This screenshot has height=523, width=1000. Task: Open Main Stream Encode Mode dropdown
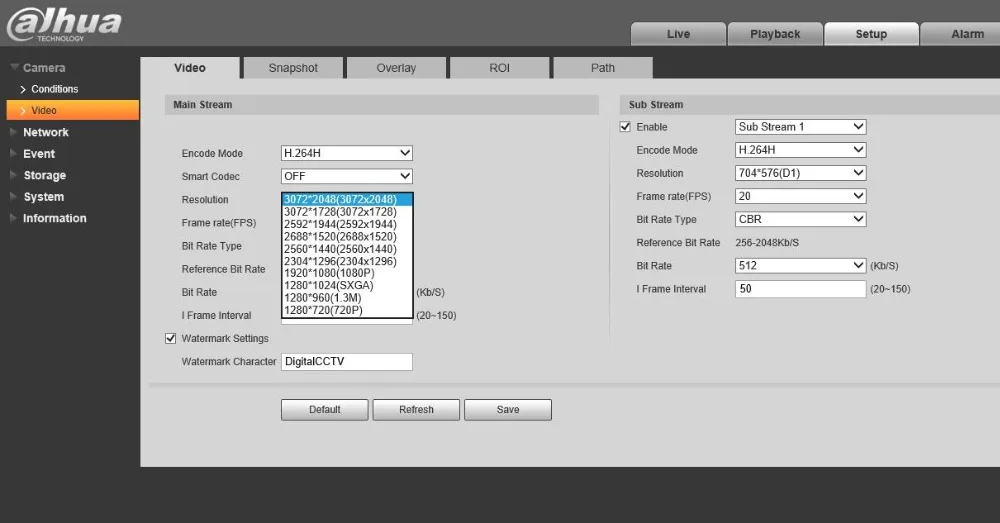click(x=347, y=153)
